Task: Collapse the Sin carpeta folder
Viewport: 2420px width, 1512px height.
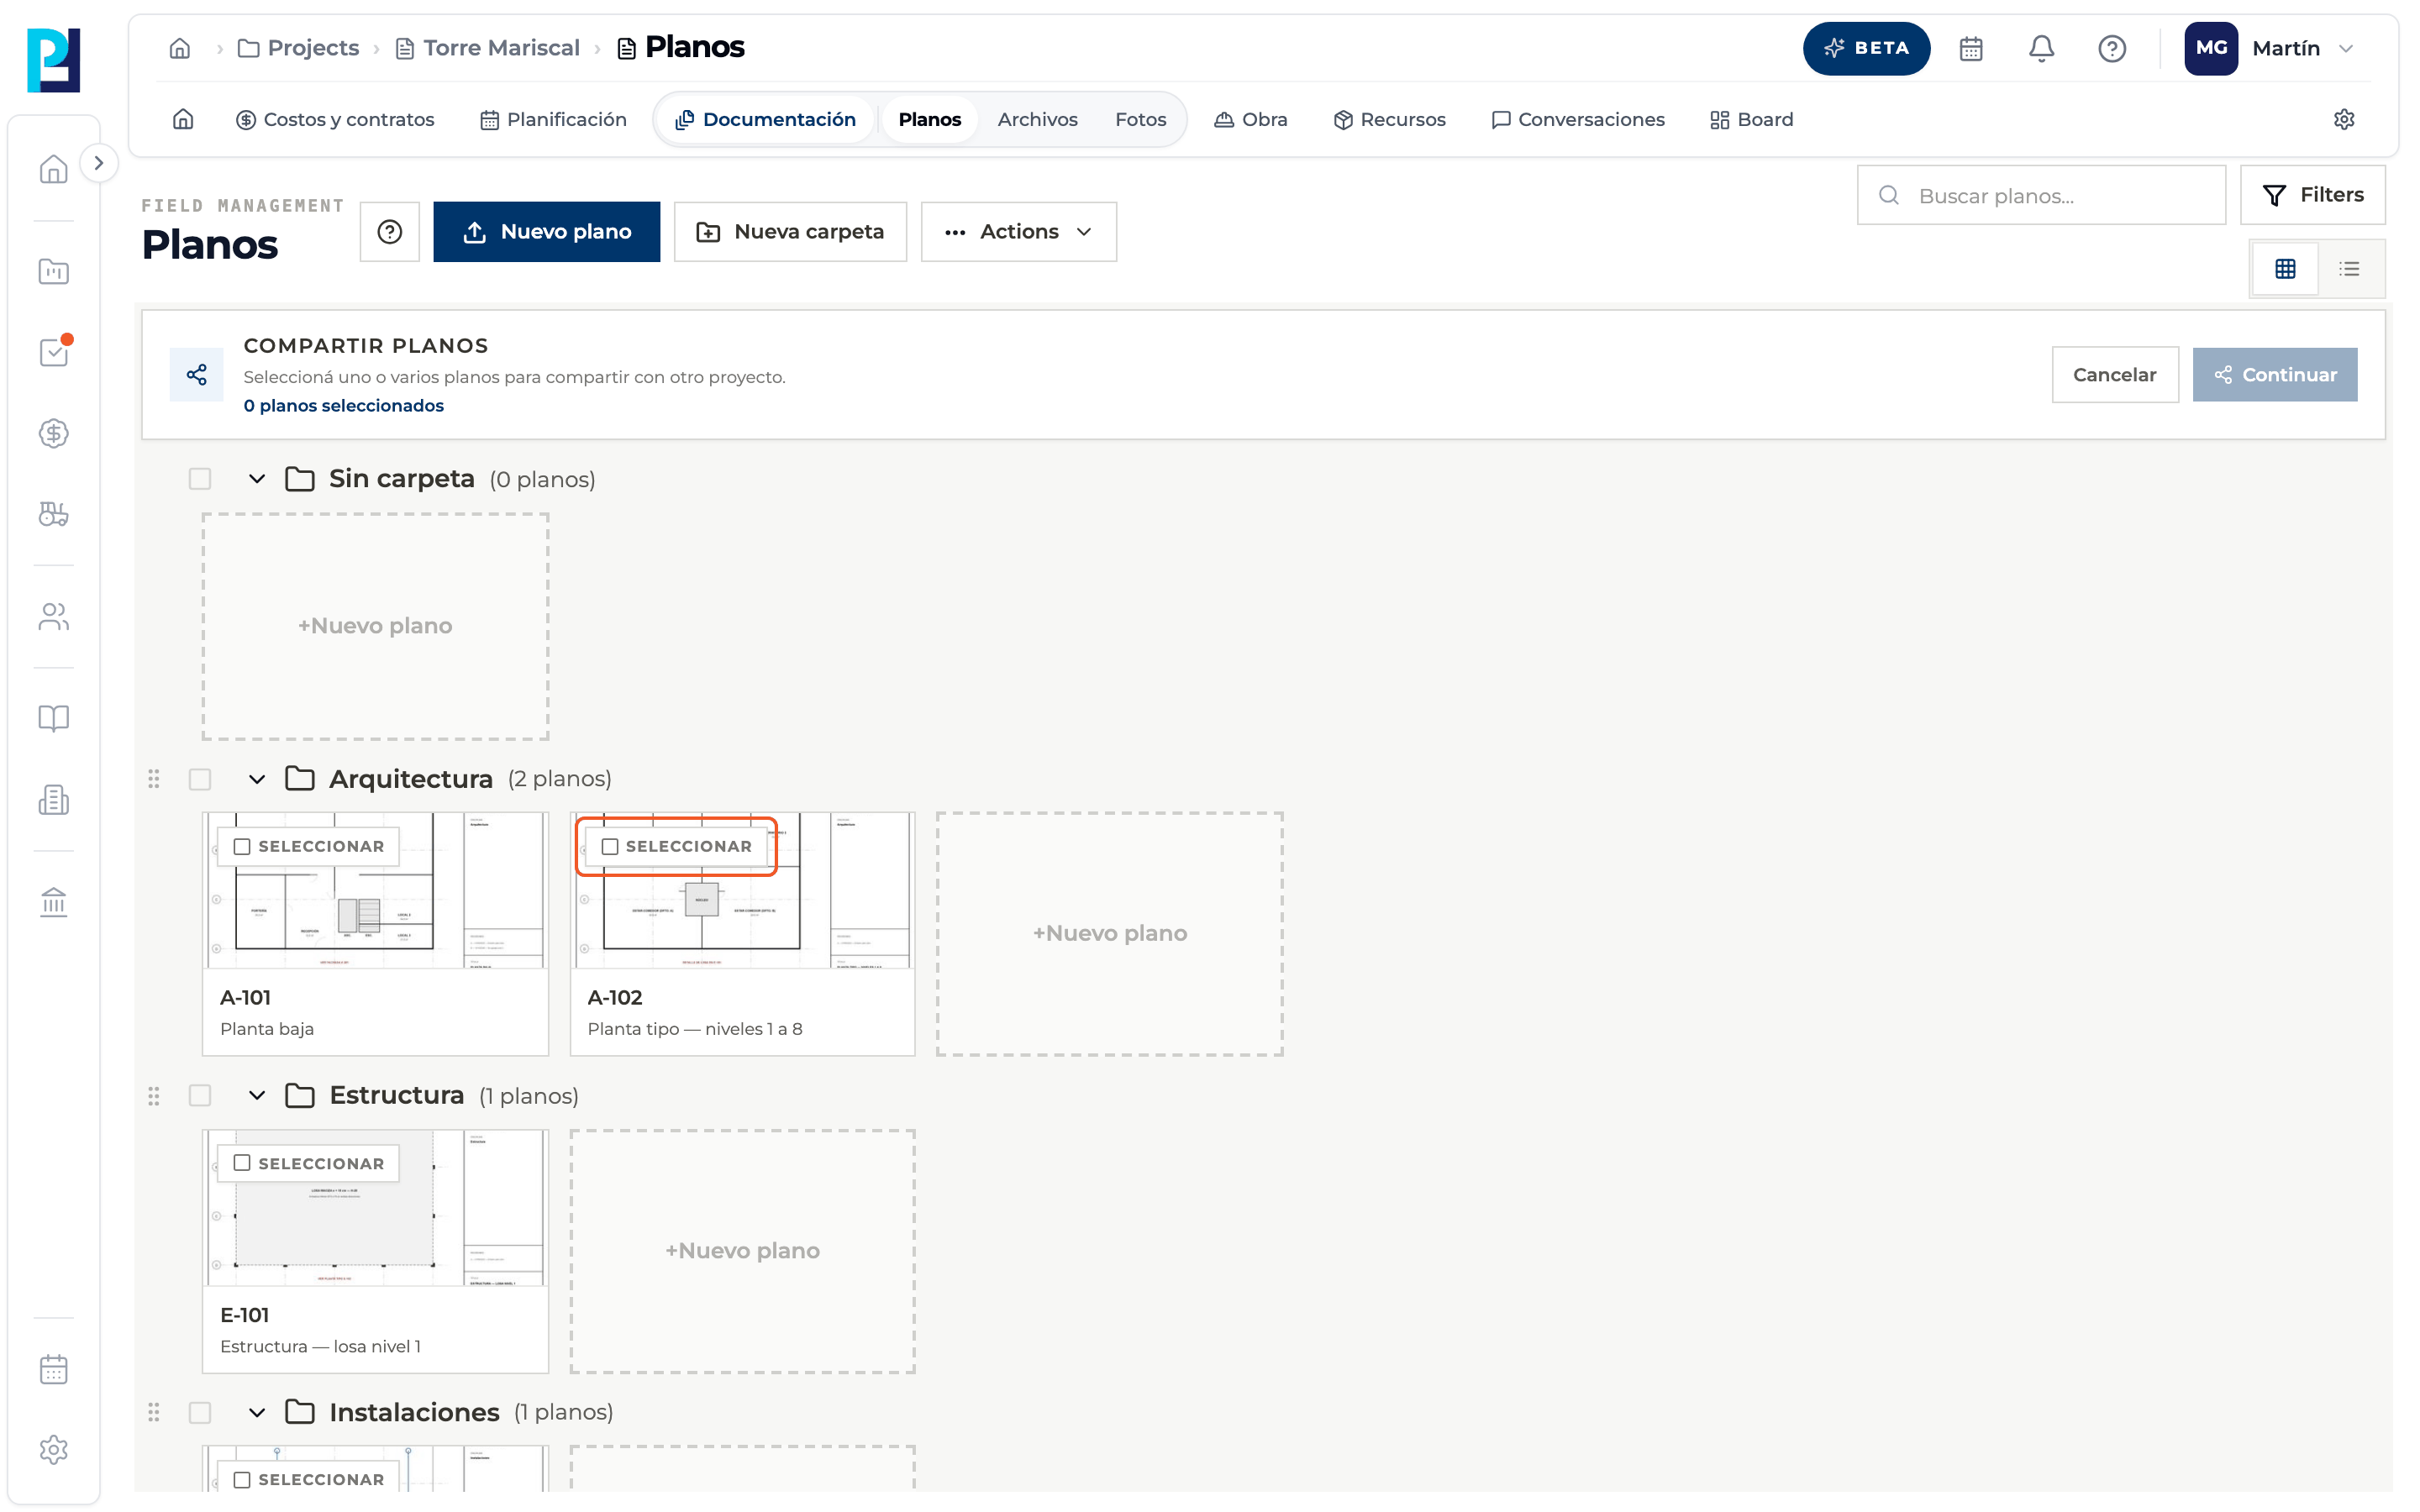Action: 257,479
